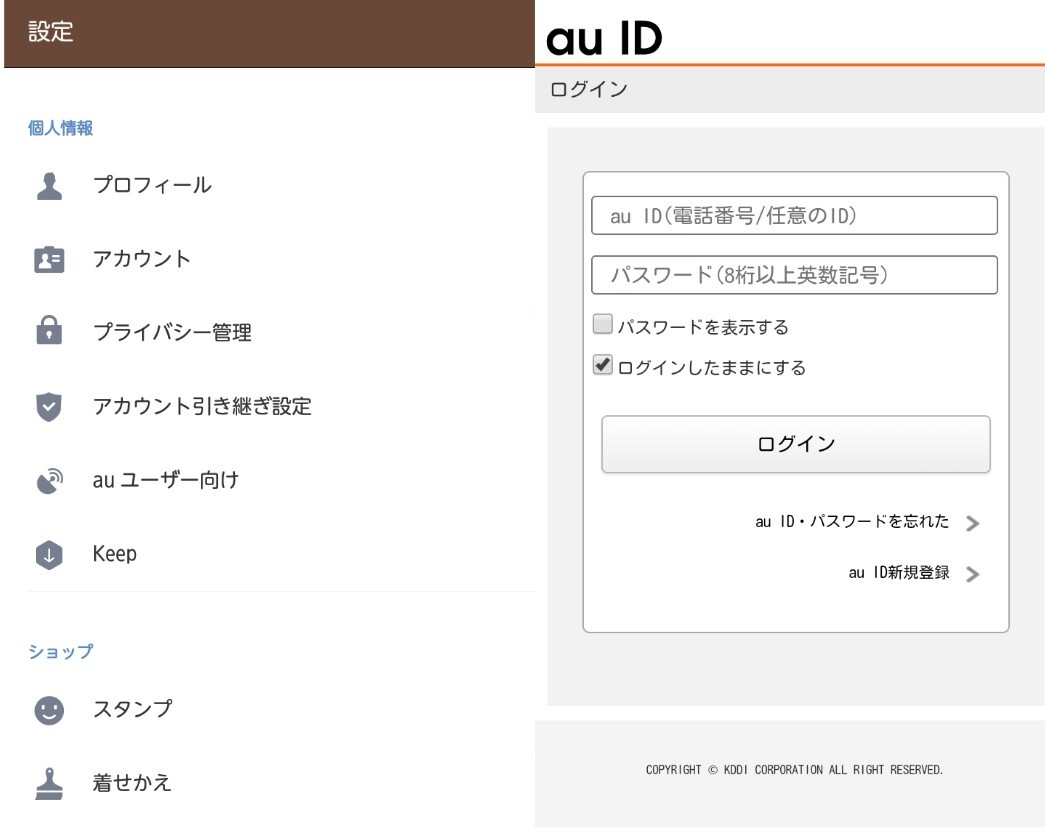Click the profile person icon
Screen dimensions: 1045x834
(49, 186)
